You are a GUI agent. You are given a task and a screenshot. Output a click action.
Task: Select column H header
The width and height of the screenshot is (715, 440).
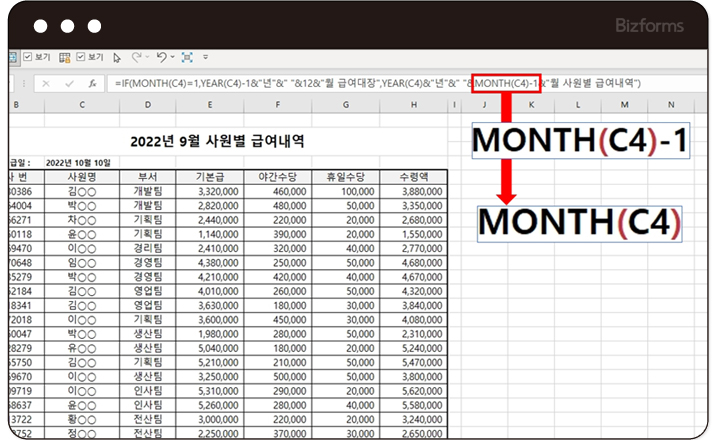click(x=412, y=105)
